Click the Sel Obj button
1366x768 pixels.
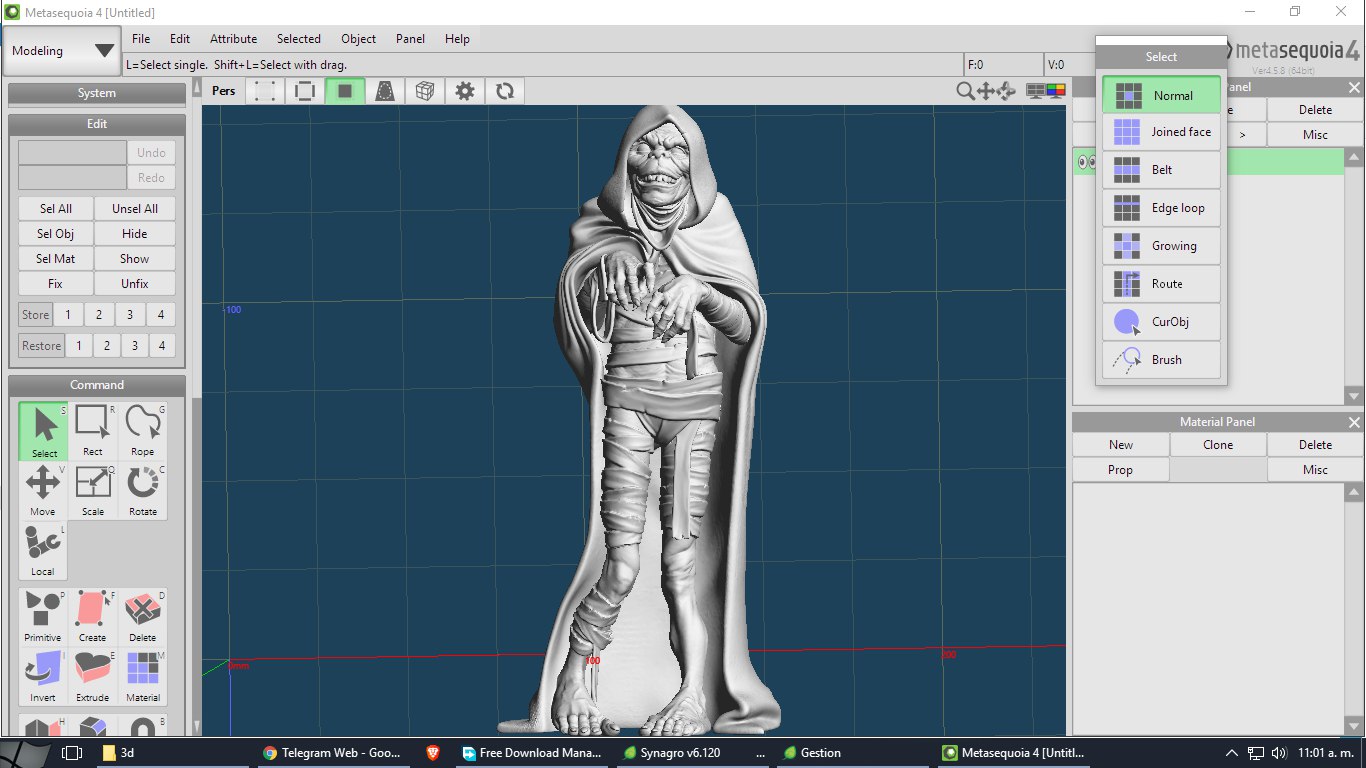point(56,234)
